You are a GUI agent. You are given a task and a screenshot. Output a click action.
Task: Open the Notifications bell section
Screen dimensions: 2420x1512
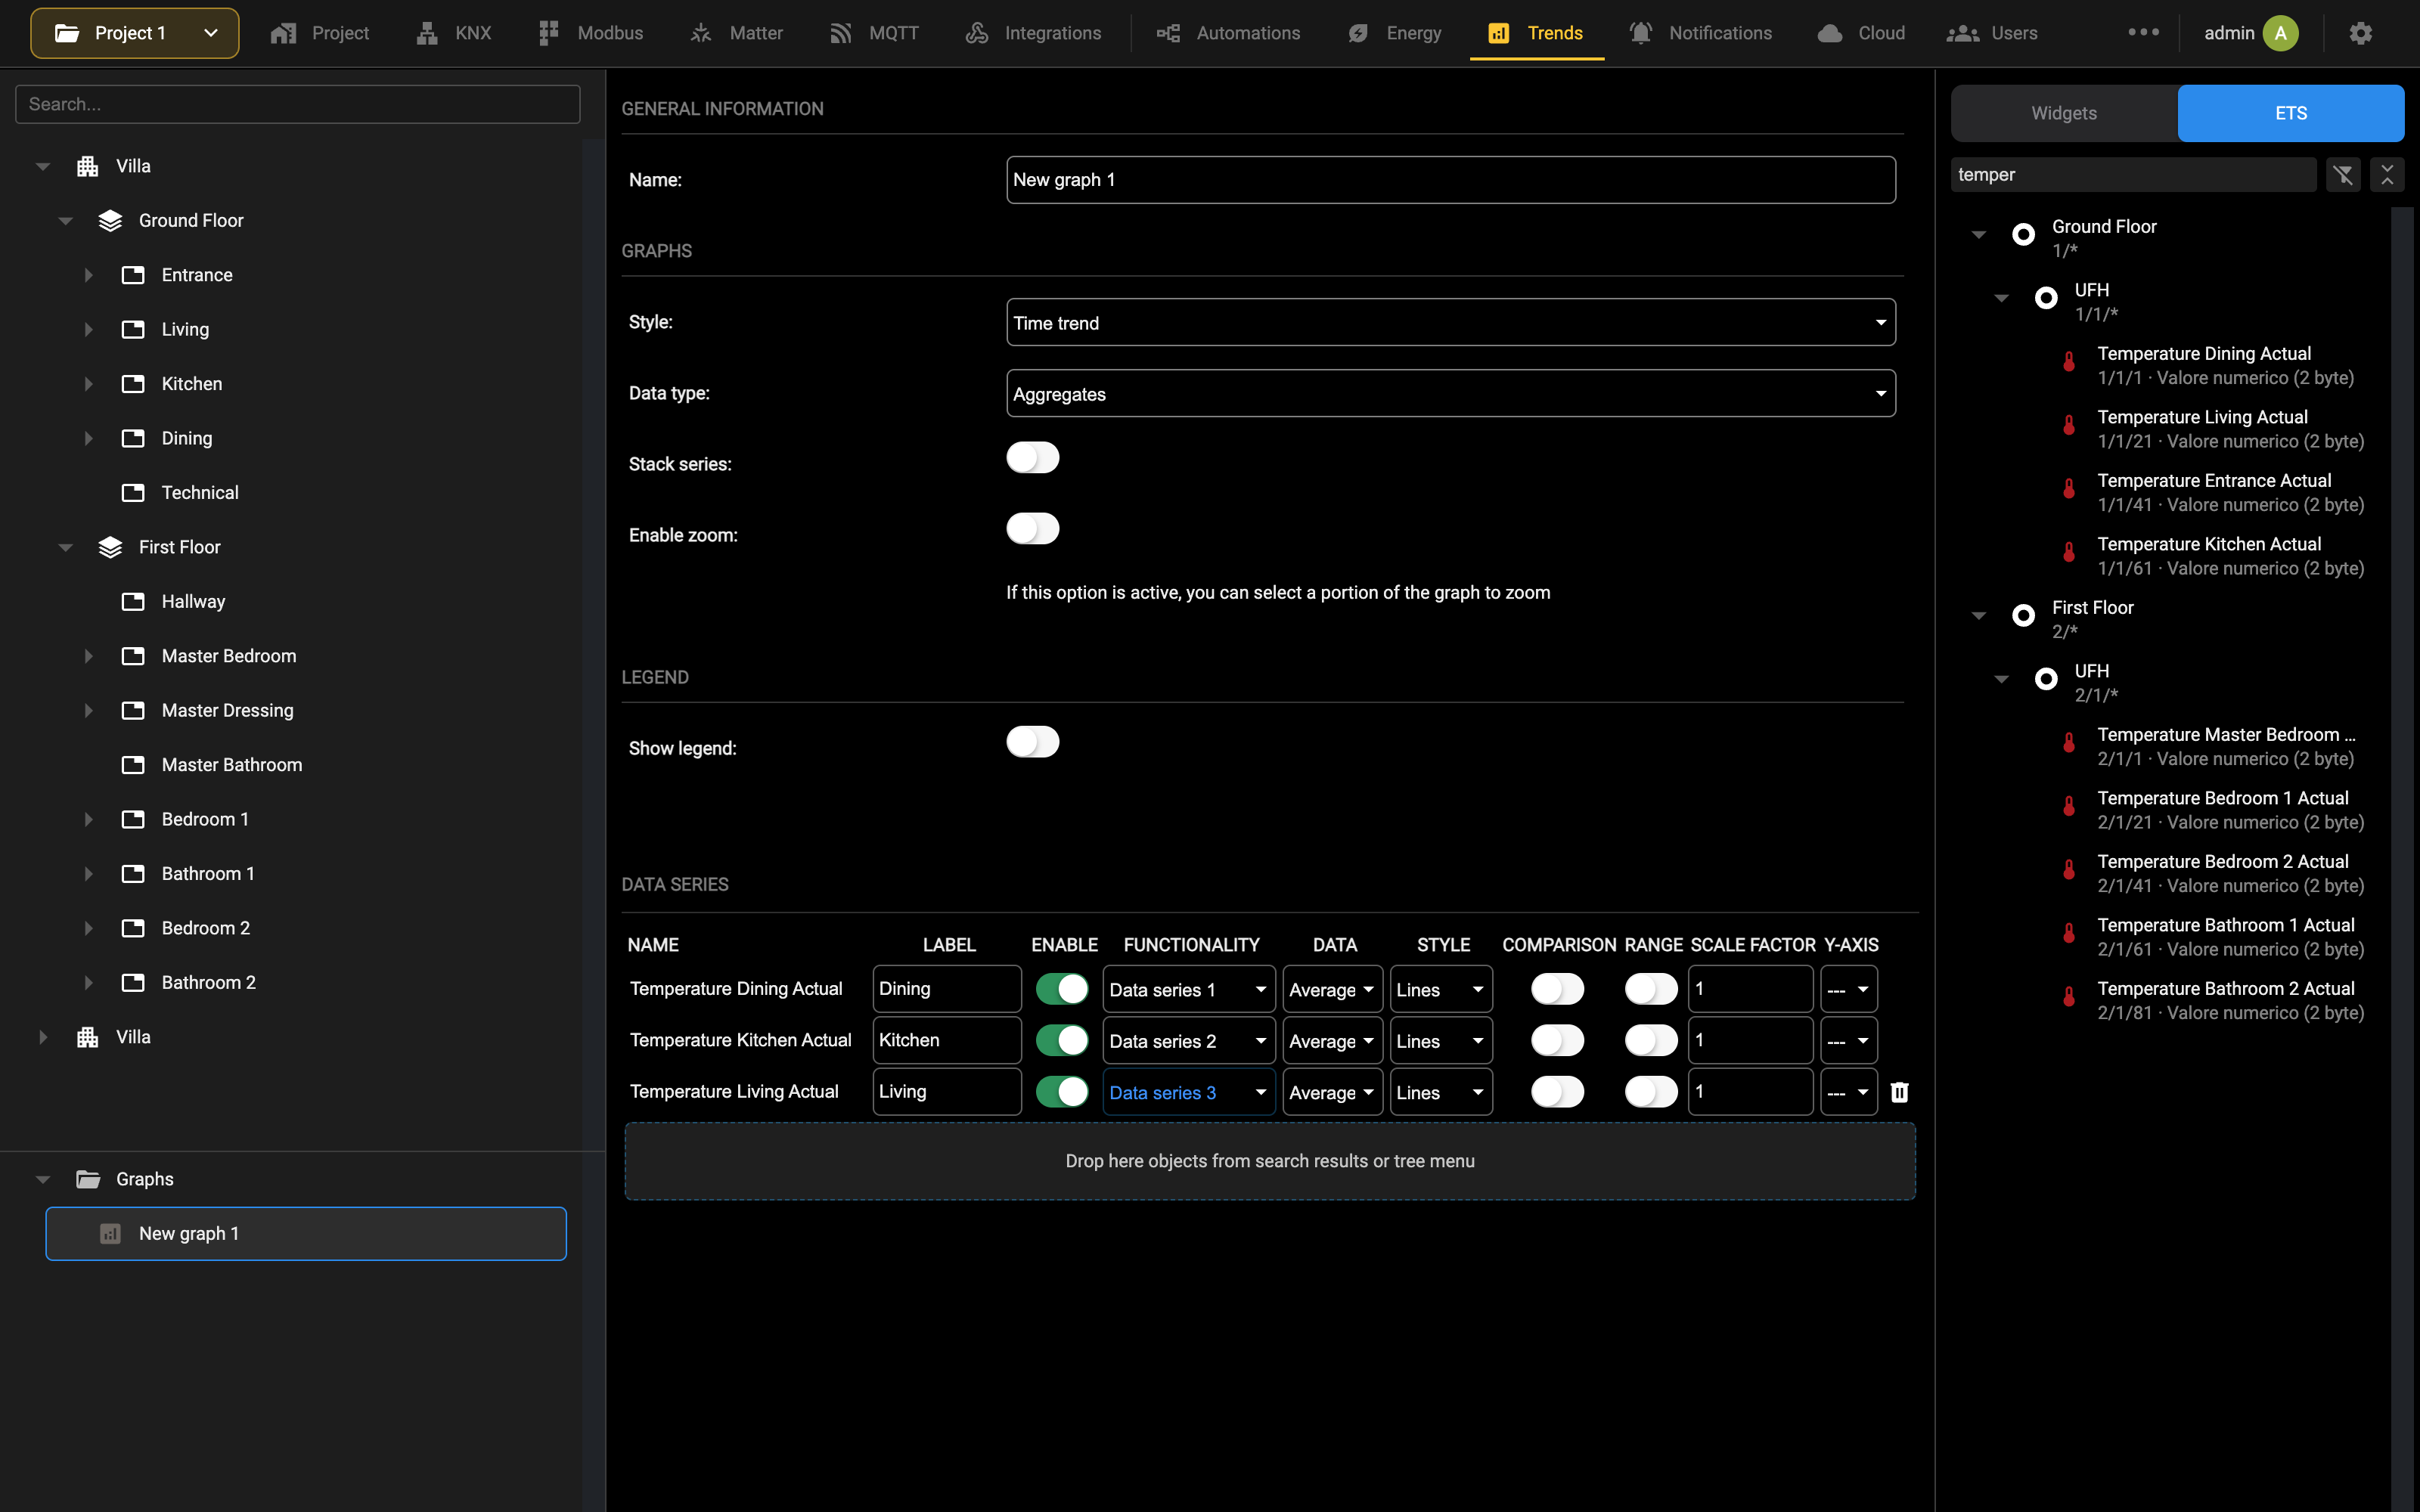pos(1700,33)
